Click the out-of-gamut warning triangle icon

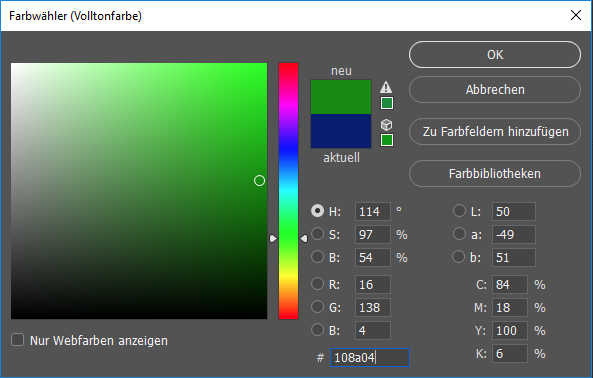386,87
